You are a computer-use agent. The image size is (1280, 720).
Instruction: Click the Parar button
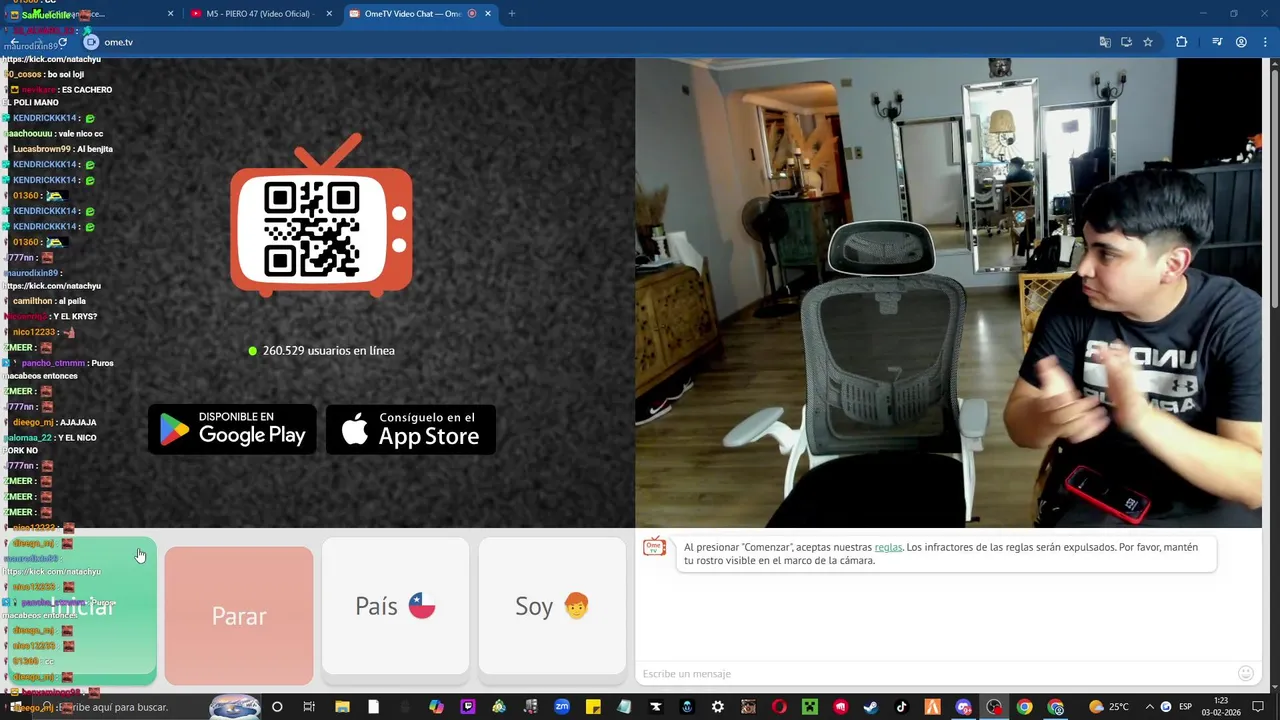[239, 616]
